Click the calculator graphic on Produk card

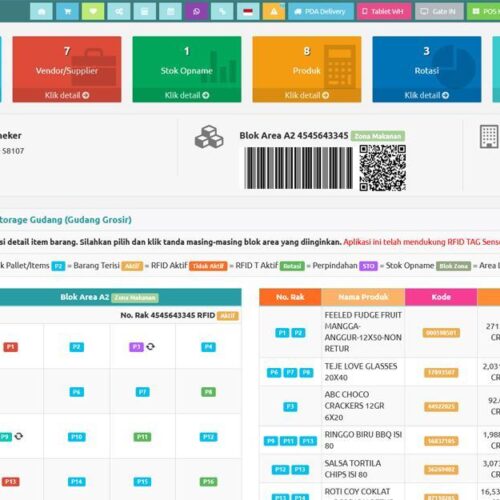pos(340,67)
